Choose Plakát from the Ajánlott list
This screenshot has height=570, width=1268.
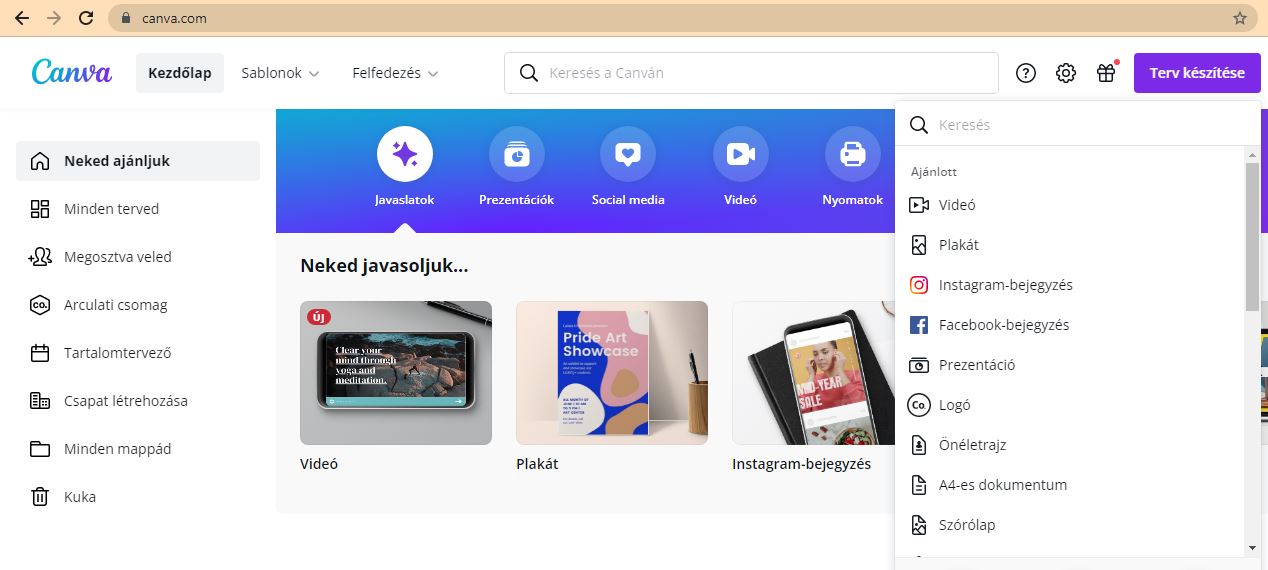1070,245
